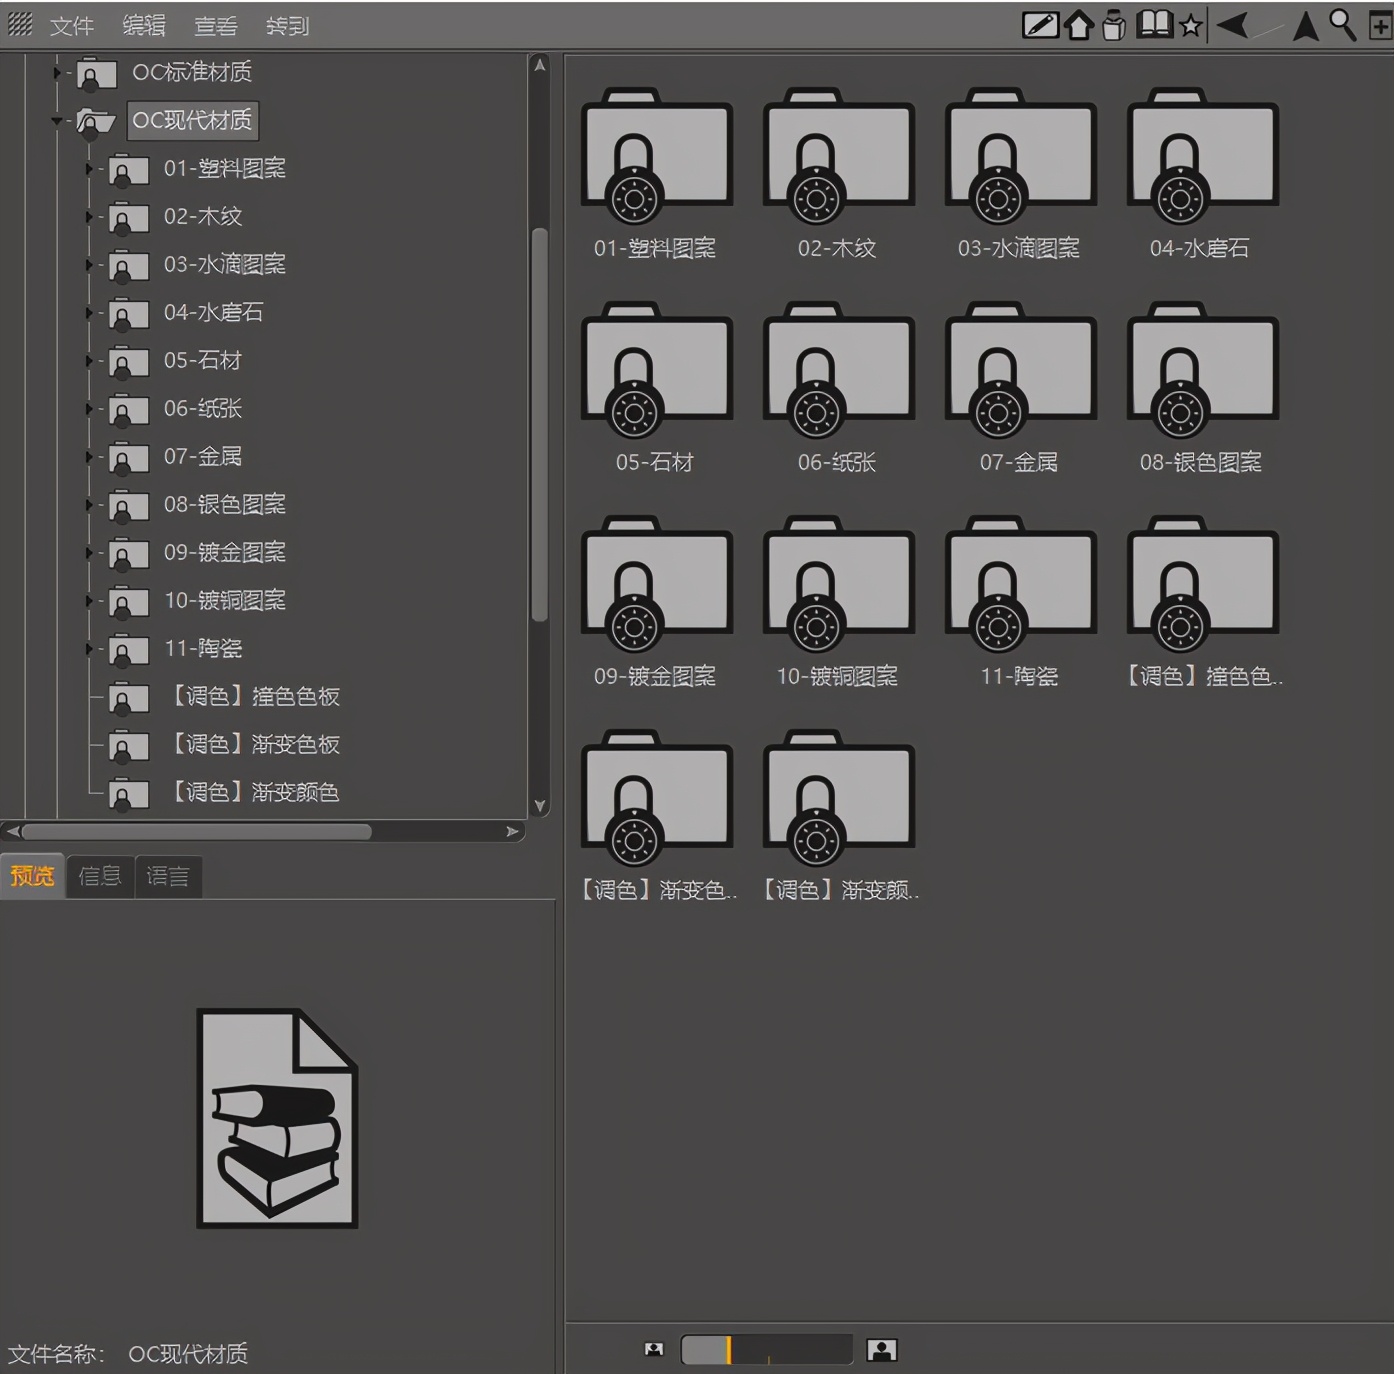
Task: Click the pencil edit icon in toolbar
Action: click(1040, 25)
